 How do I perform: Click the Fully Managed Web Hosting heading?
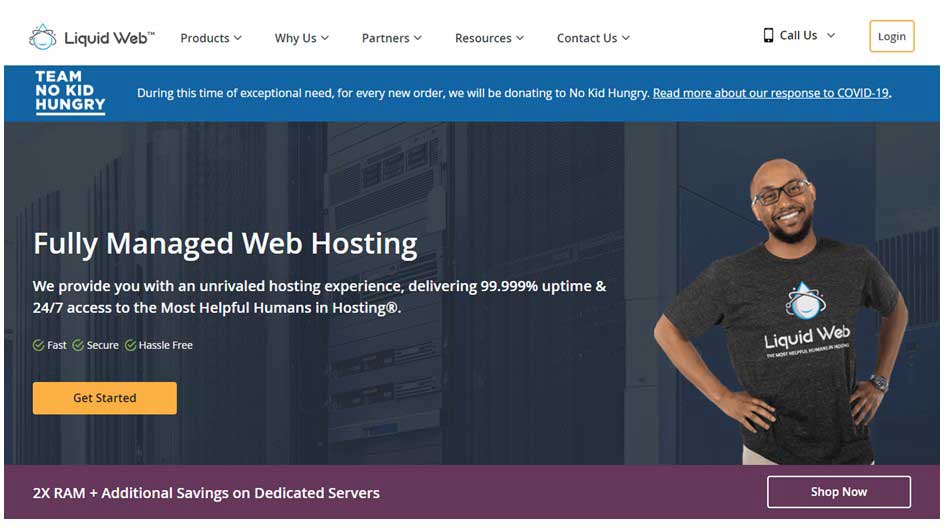(225, 244)
